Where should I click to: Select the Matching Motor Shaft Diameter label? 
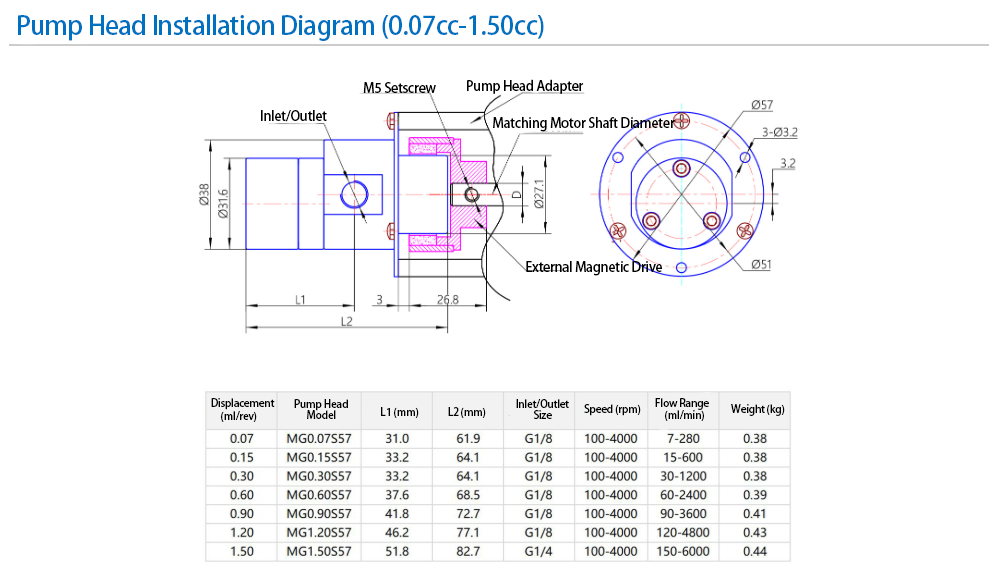[584, 123]
